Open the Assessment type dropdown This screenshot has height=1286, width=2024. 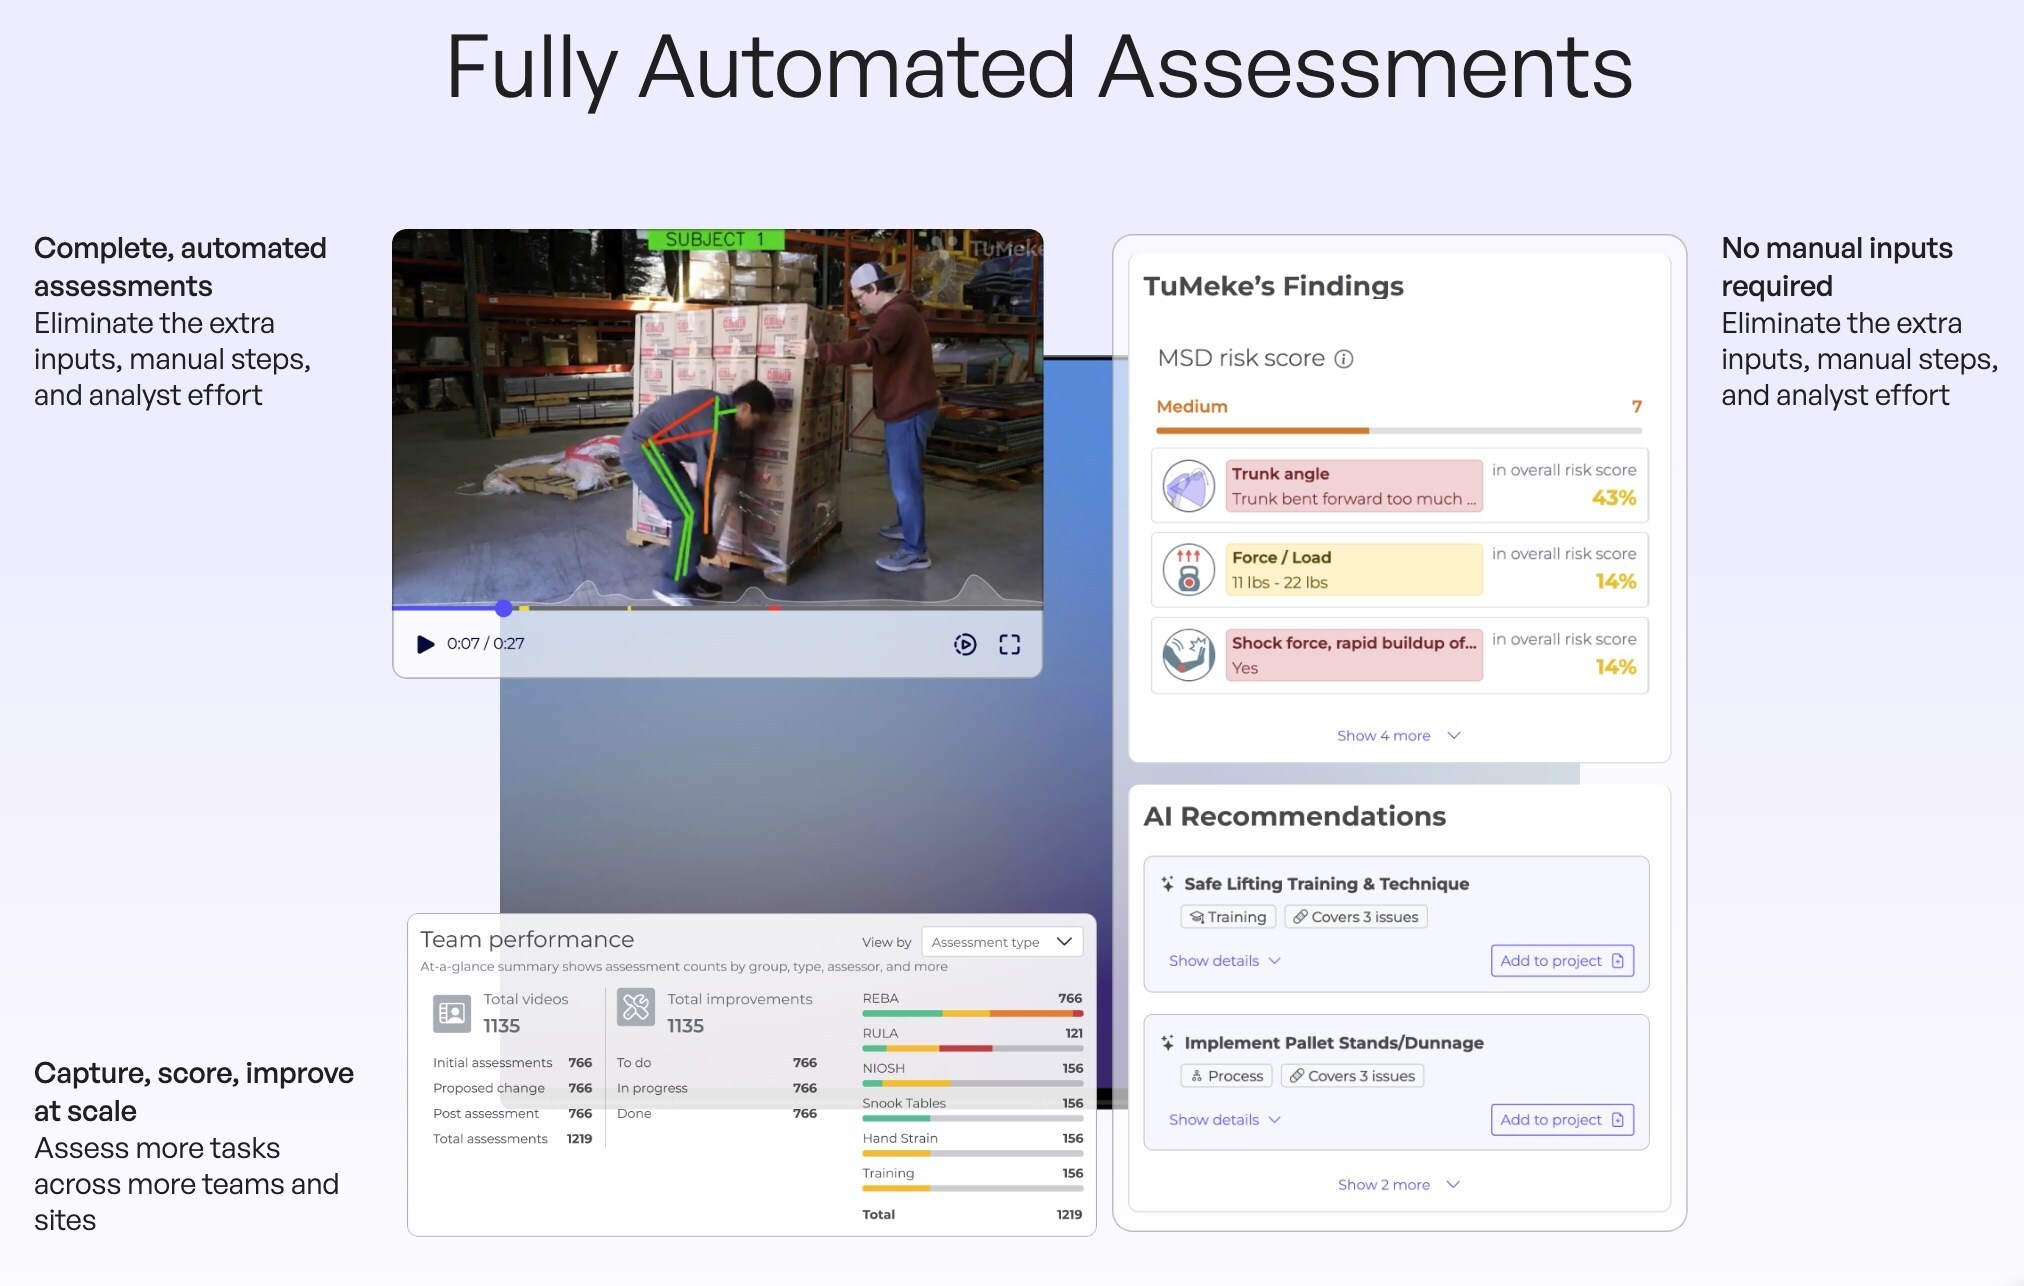pos(1001,942)
